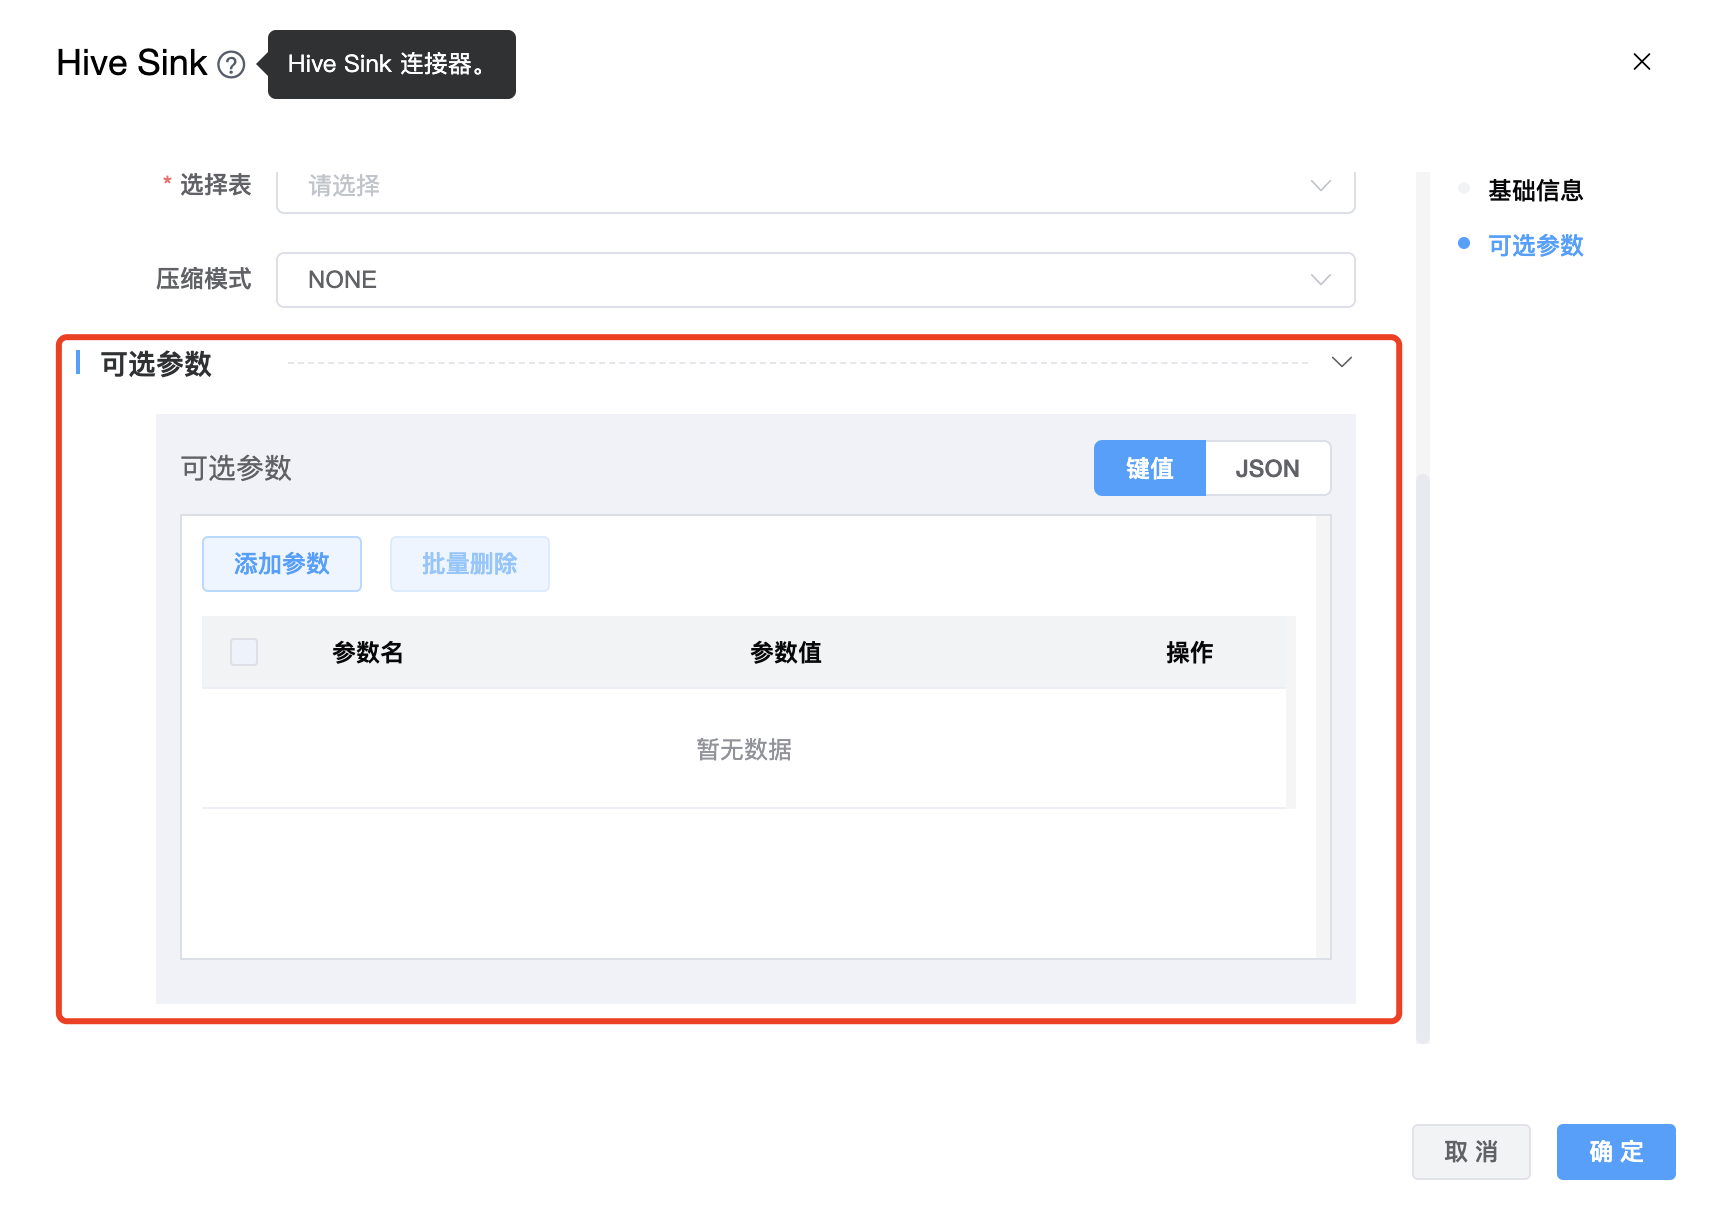Switch to the 键值 tab
1710x1218 pixels.
point(1149,468)
